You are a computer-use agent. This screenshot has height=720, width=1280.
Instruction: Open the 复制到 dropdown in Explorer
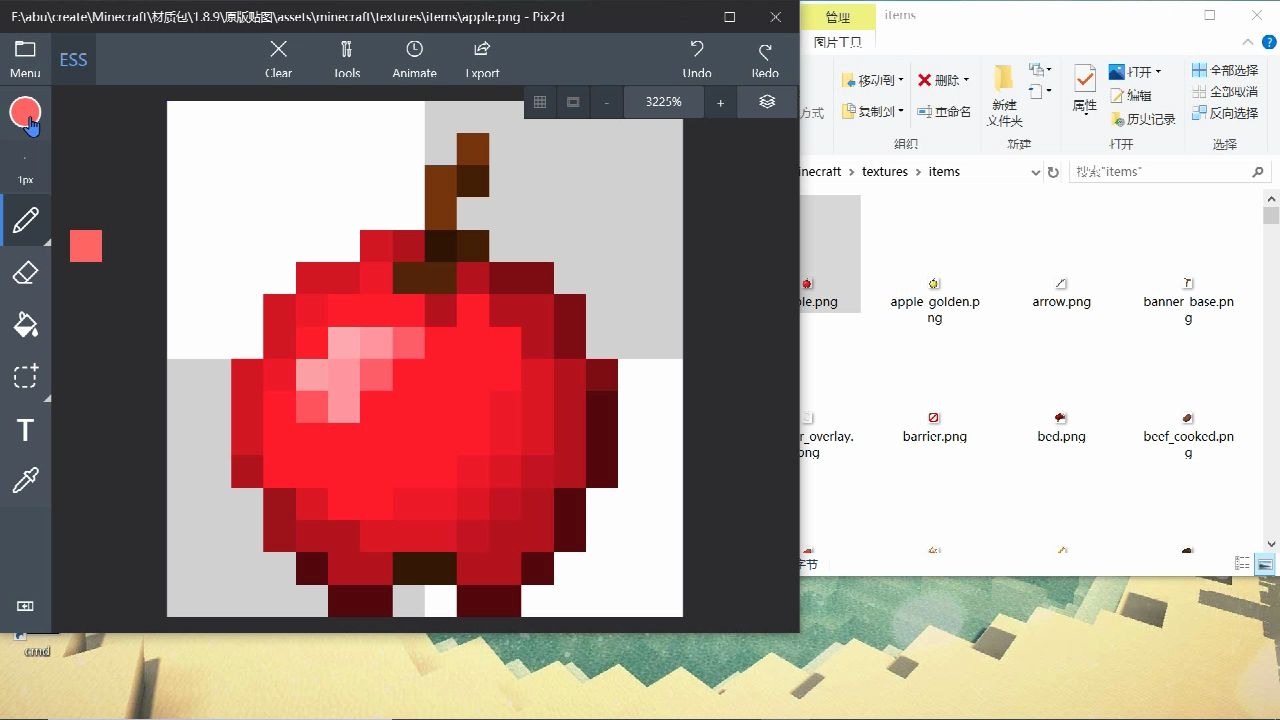click(x=873, y=111)
